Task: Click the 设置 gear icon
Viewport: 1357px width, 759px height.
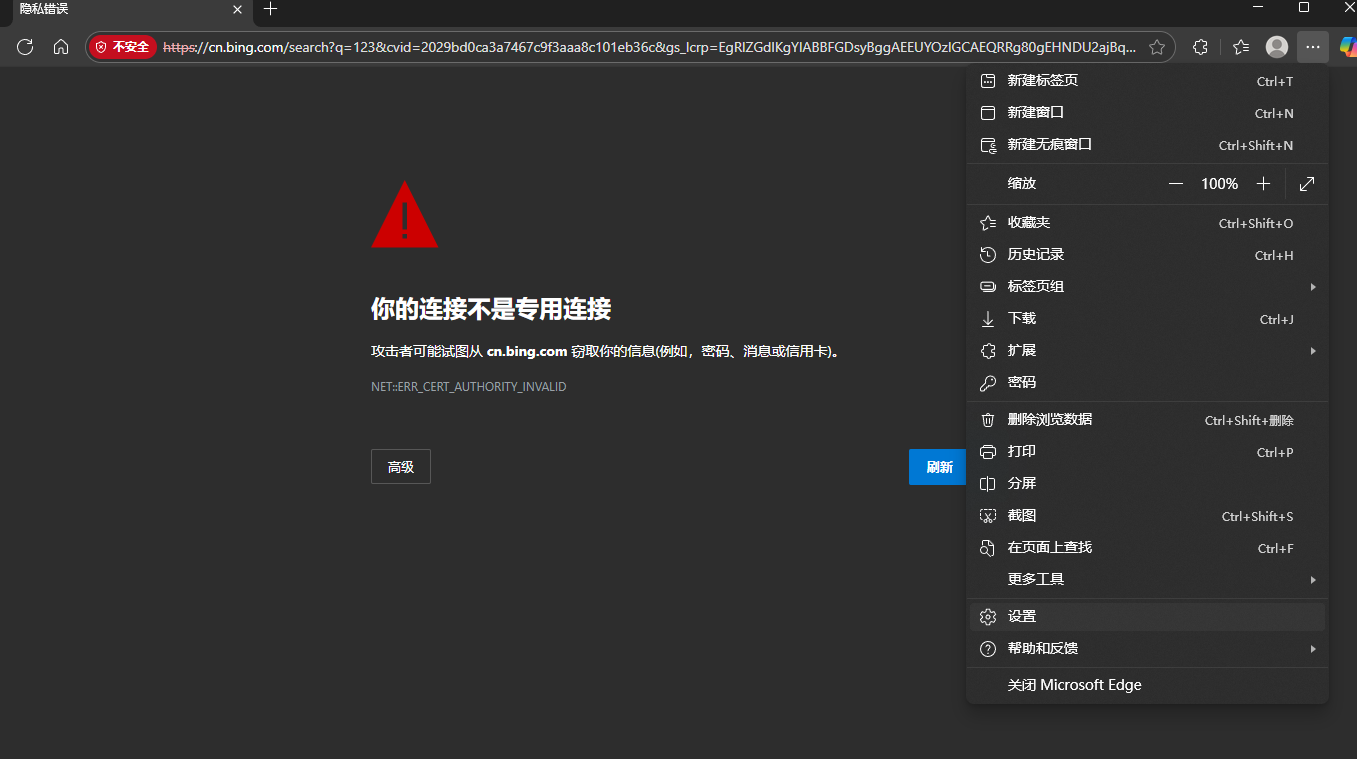Action: [988, 617]
